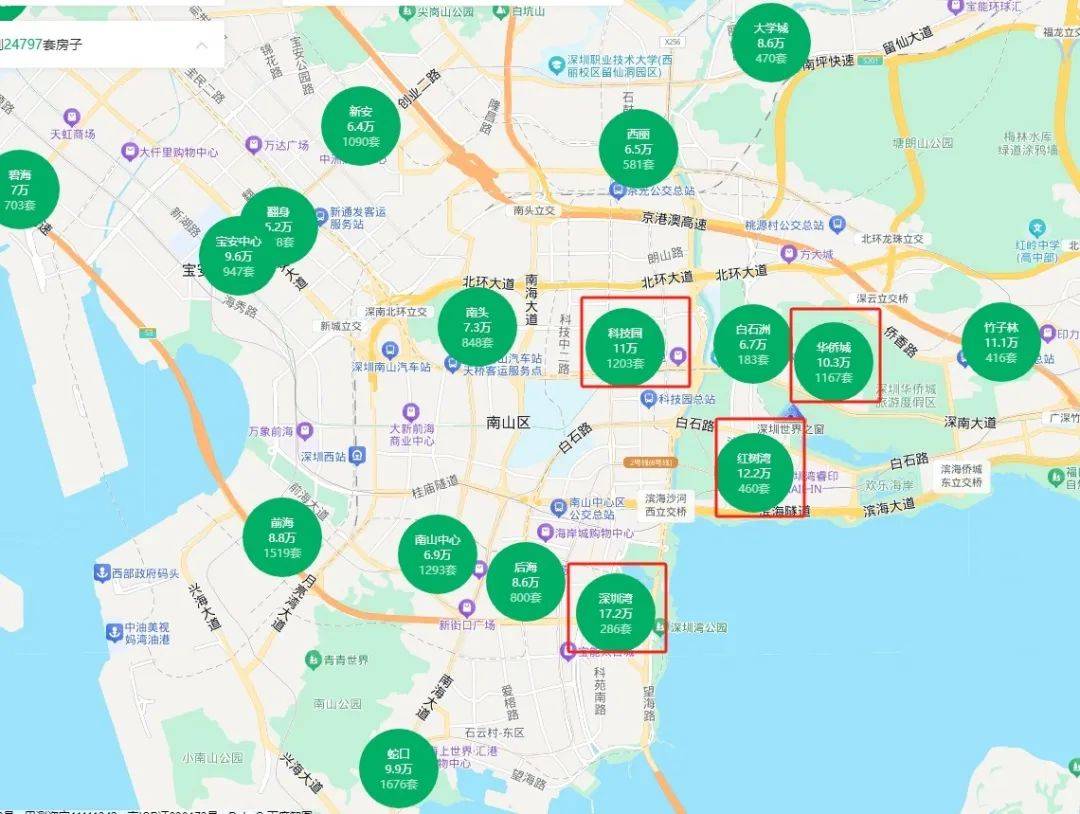Click the 红岭中学 school icon
1080x814 pixels.
tap(1037, 228)
